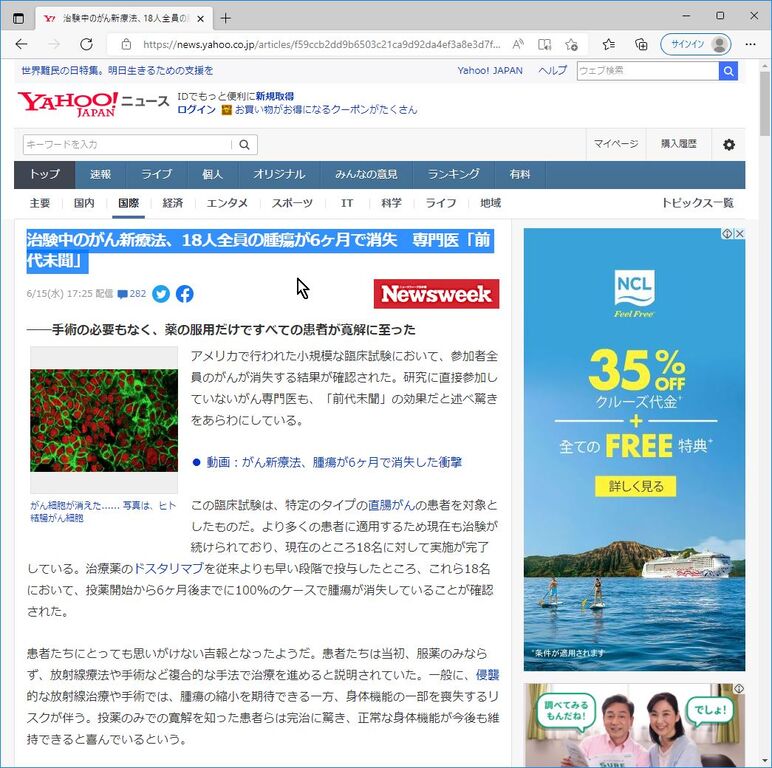
Task: Click the browser address bar
Action: point(322,44)
